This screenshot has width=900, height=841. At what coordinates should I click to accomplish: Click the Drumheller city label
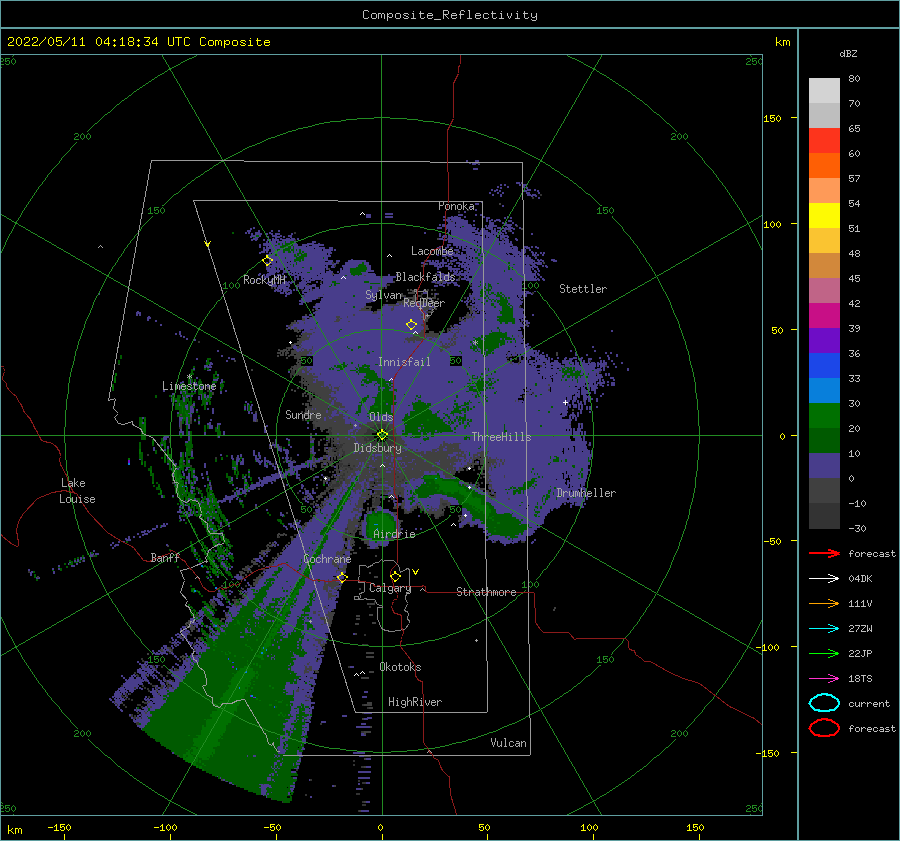[x=586, y=493]
